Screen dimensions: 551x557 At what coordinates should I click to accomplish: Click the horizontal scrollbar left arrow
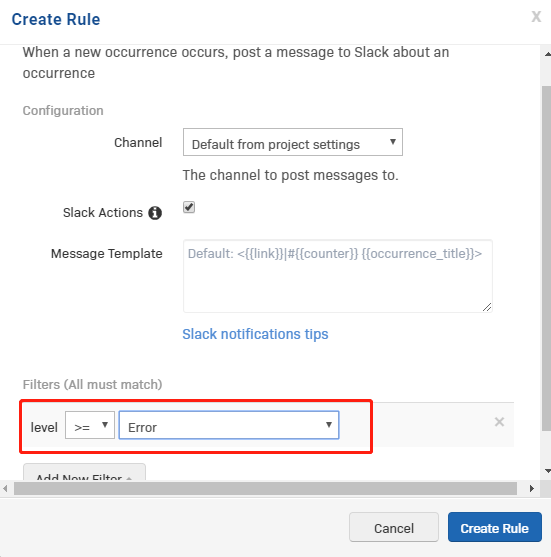5,488
